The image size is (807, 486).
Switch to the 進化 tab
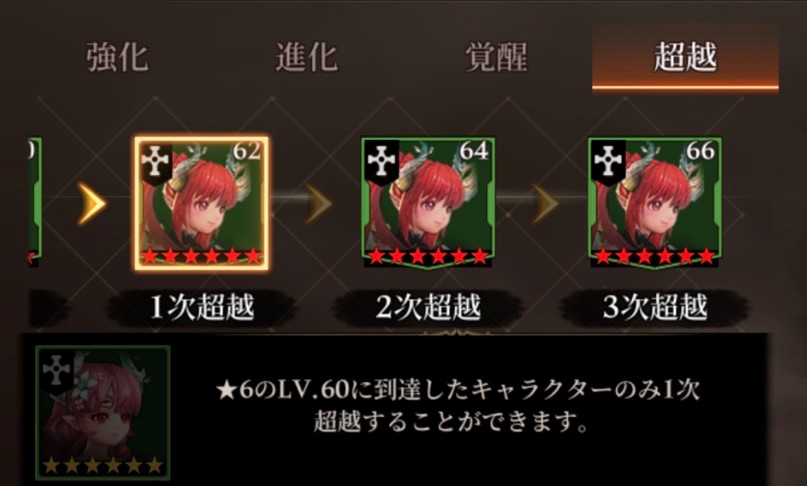coord(307,57)
